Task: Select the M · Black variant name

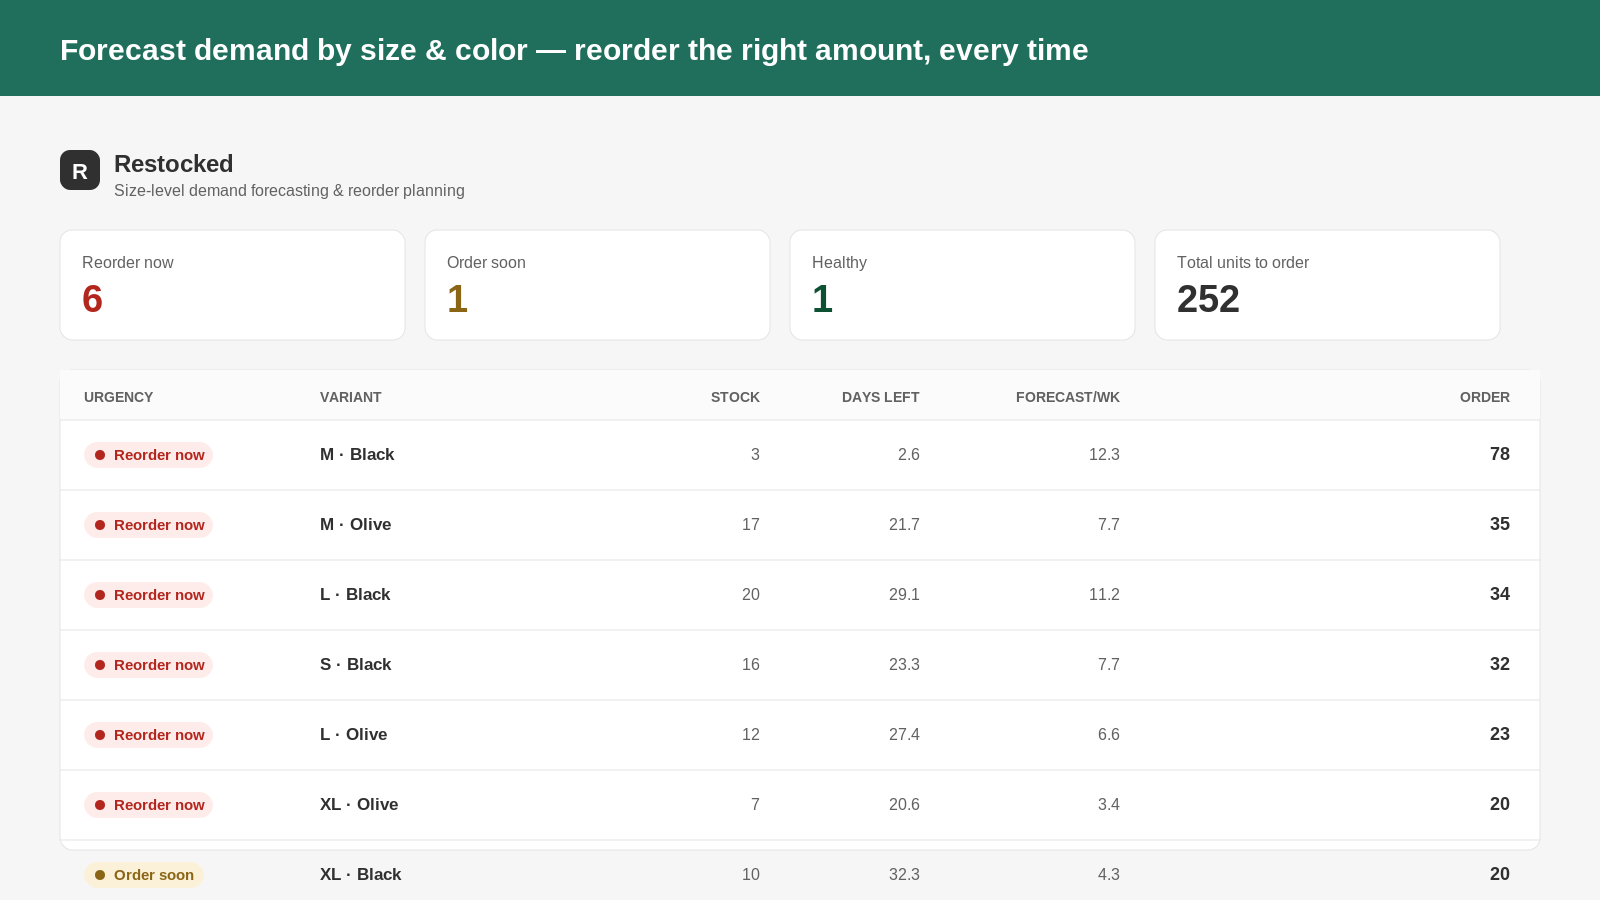Action: 357,454
